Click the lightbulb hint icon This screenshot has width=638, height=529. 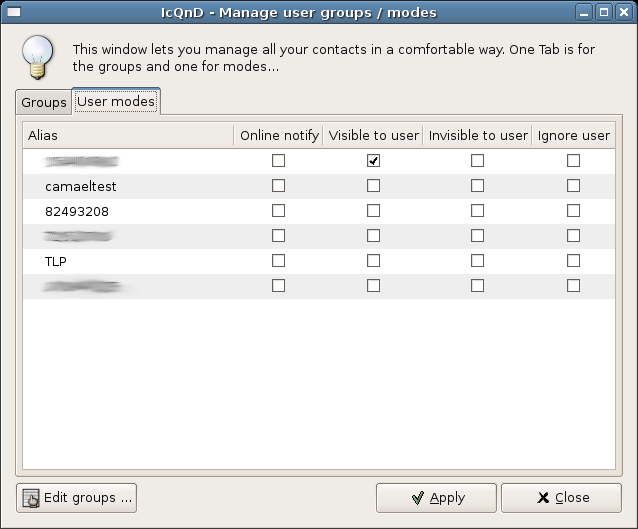click(38, 58)
